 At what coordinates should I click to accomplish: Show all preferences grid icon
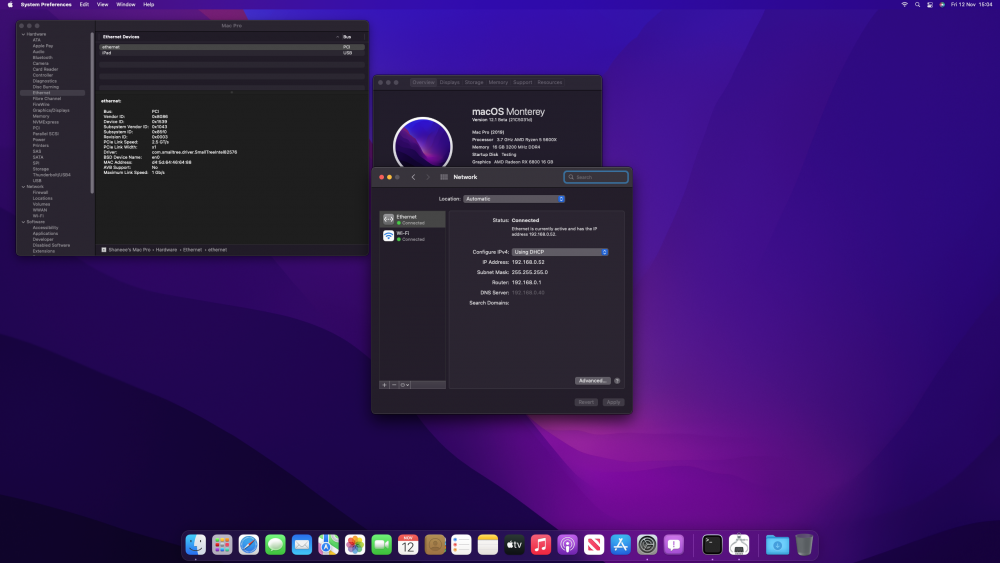click(x=444, y=177)
